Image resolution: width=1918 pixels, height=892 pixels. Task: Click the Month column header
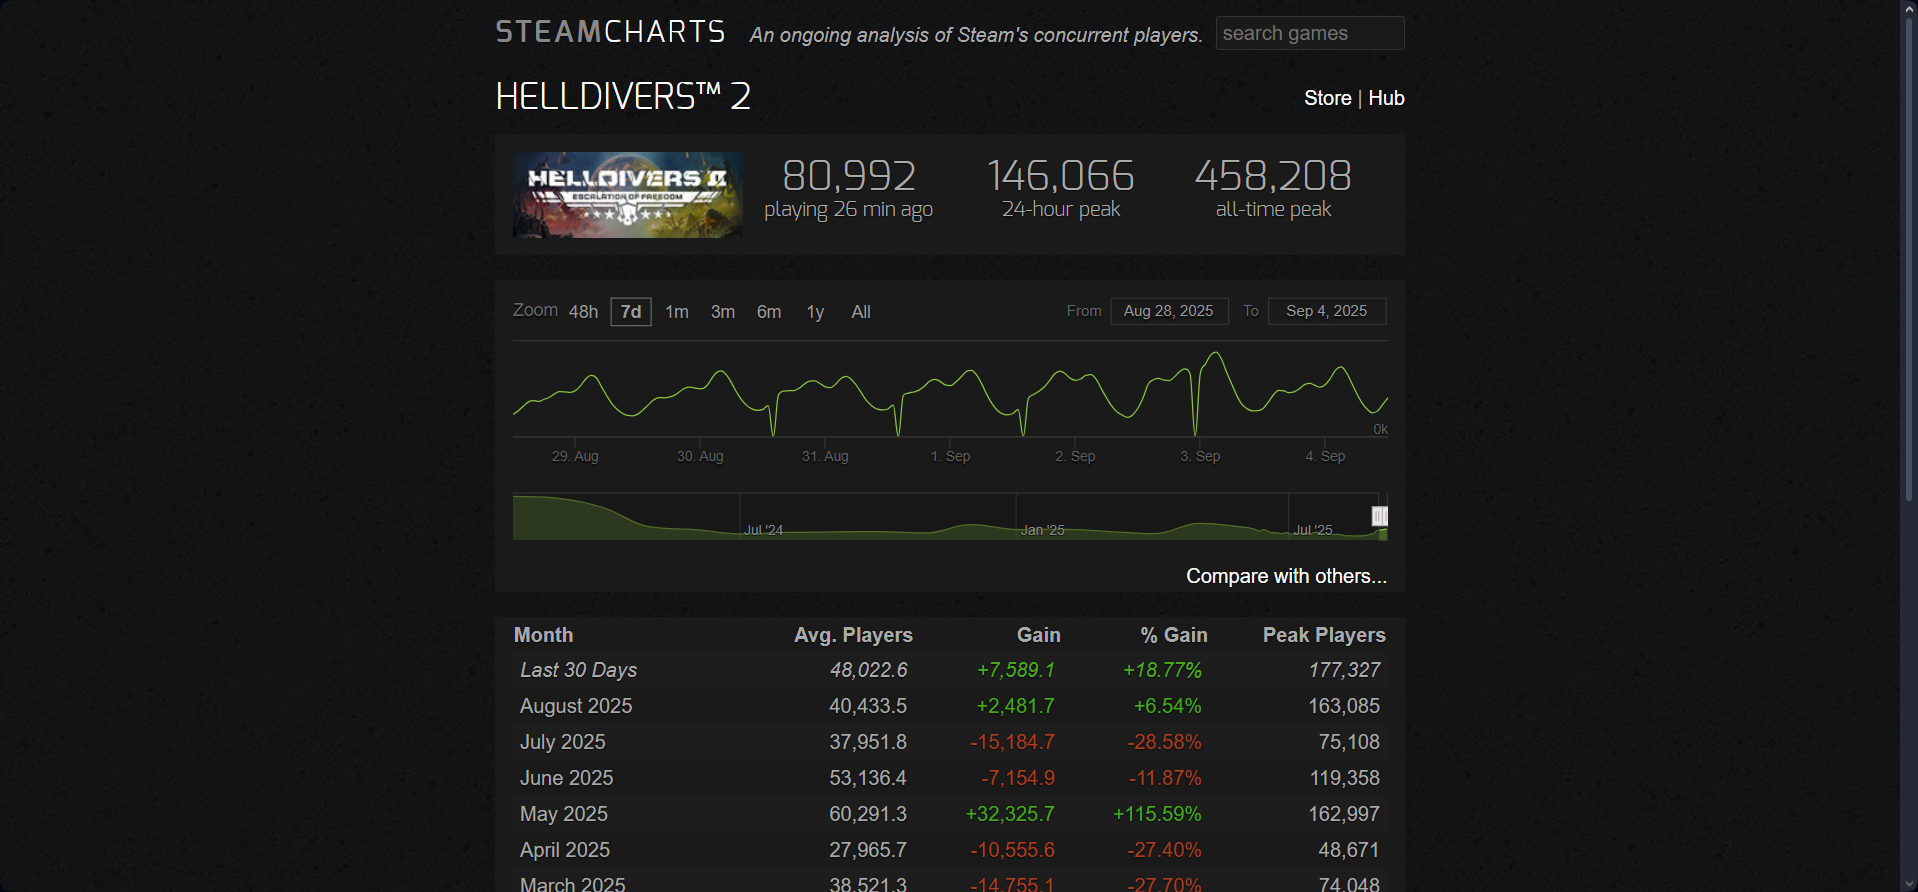(x=543, y=635)
